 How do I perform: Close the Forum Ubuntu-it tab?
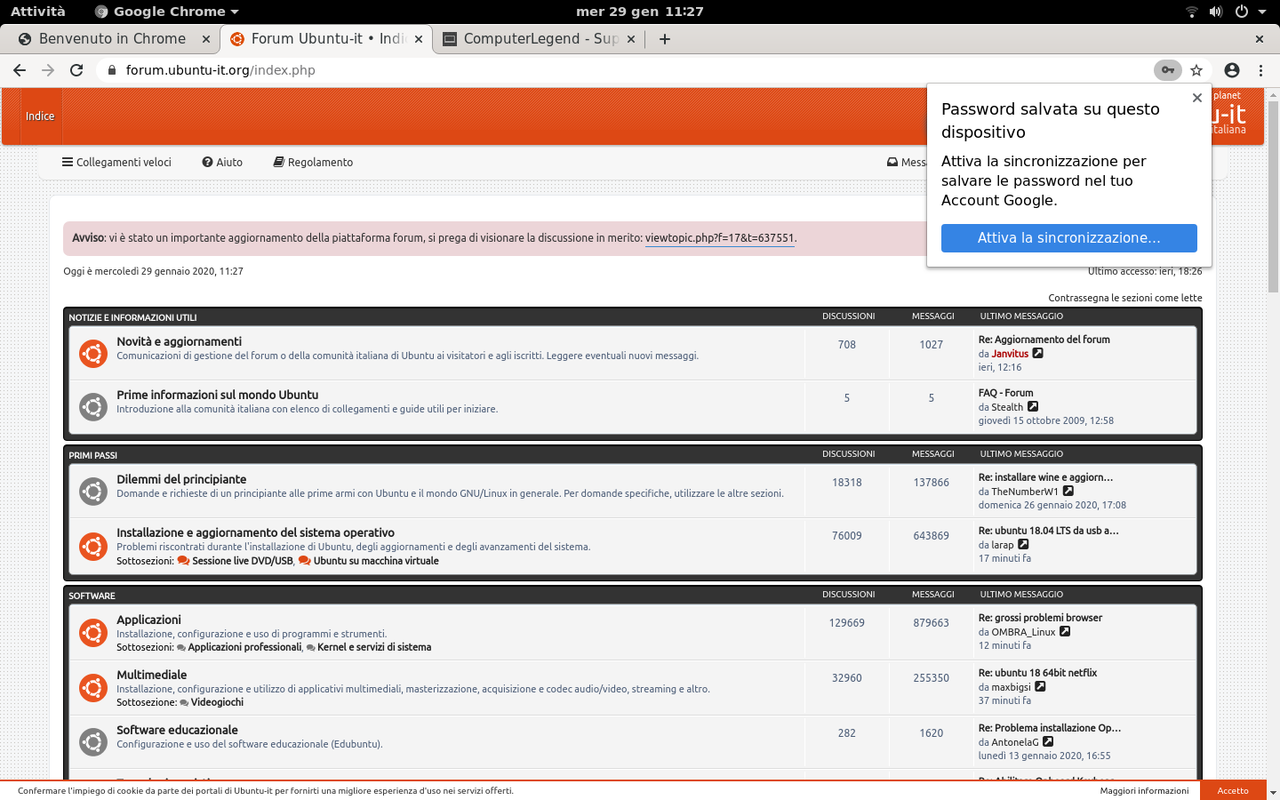pos(419,39)
